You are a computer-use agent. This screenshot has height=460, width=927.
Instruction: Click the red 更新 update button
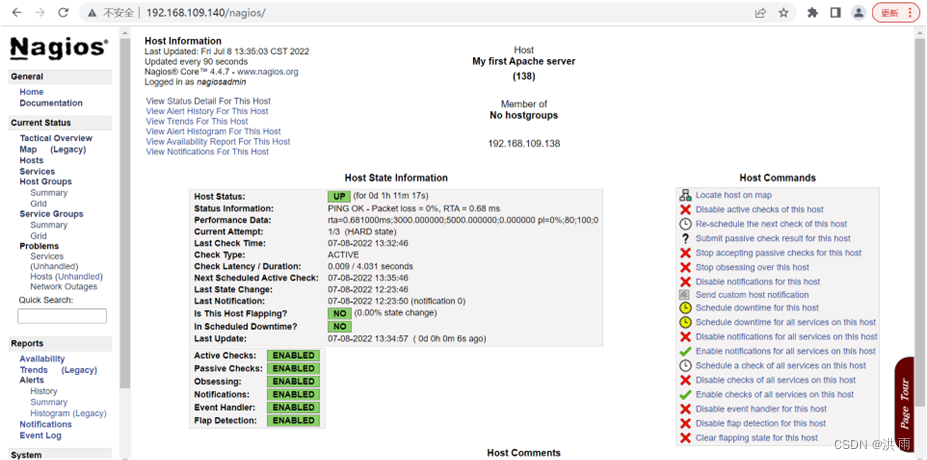pos(896,12)
